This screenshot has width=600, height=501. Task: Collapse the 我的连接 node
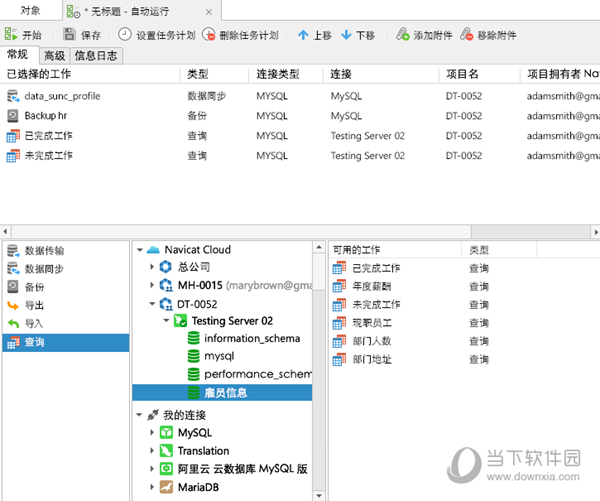(139, 415)
